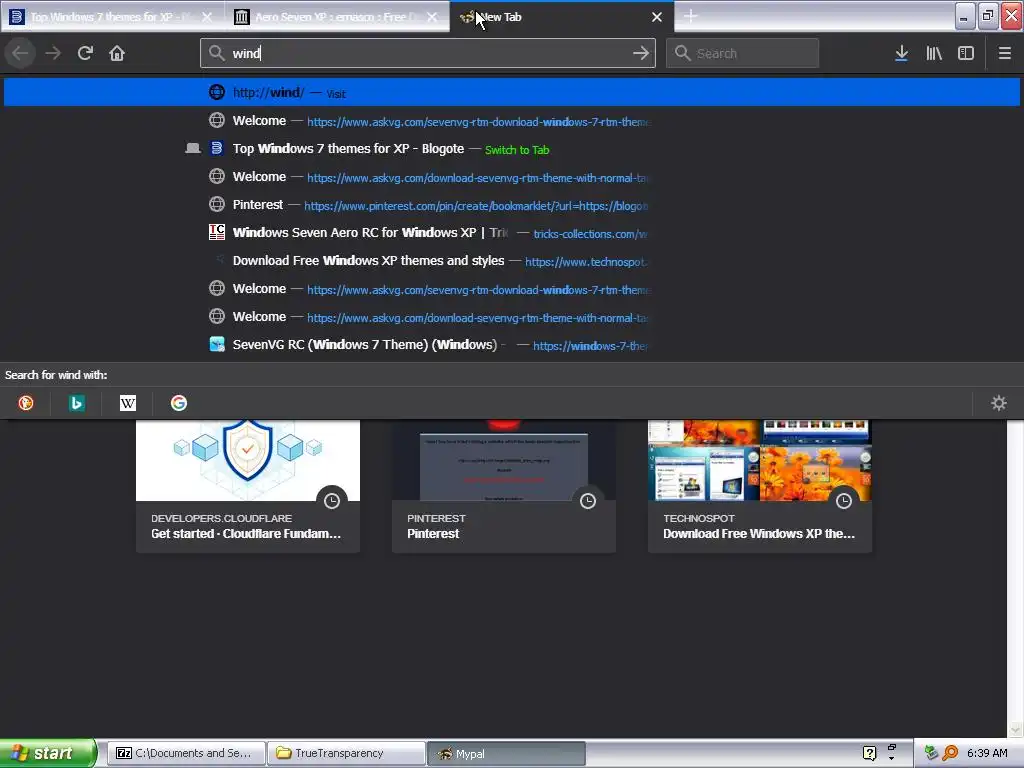Open the hamburger application menu
1024x768 pixels.
click(x=1004, y=53)
